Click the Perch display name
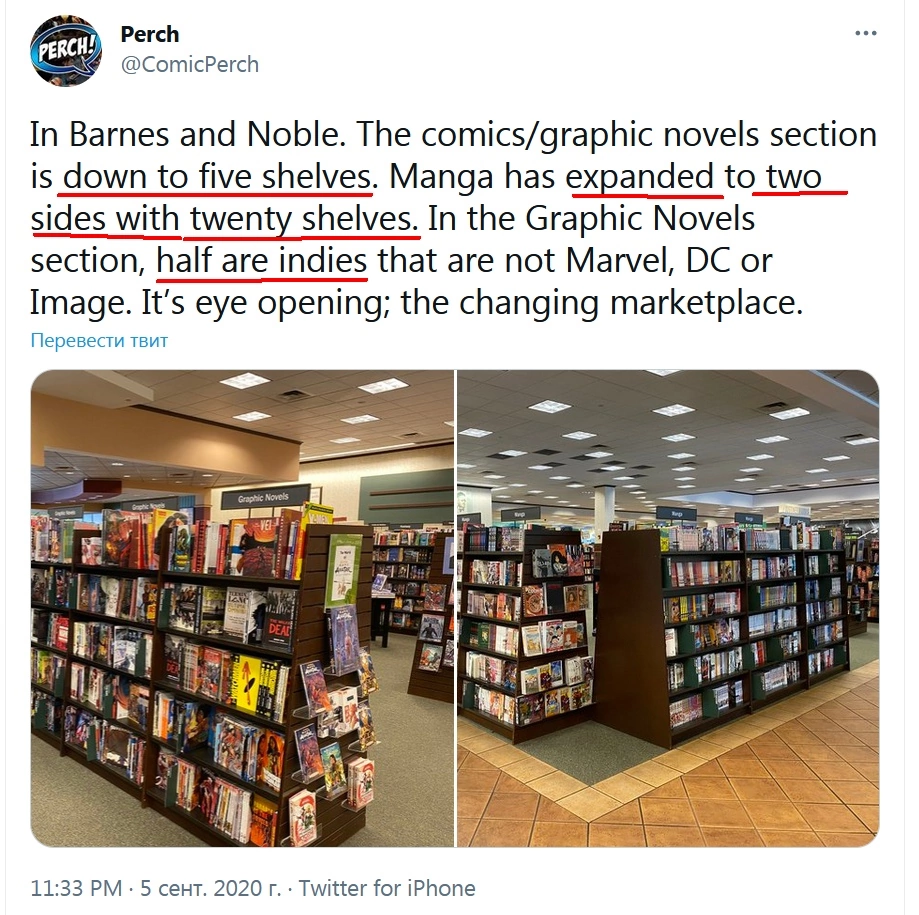Image resolution: width=919 pixels, height=915 pixels. tap(149, 34)
